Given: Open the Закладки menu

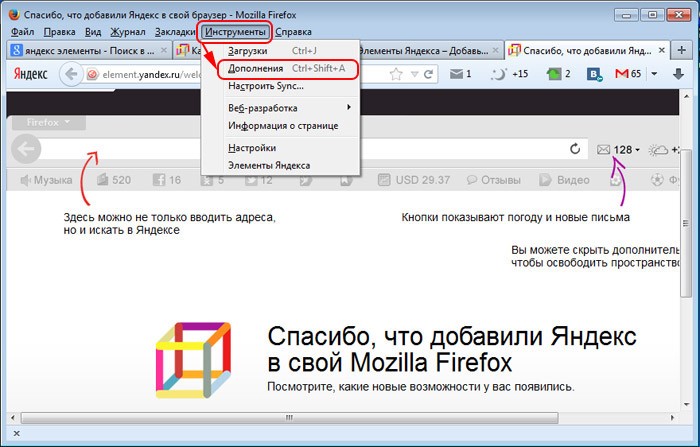Looking at the screenshot, I should pyautogui.click(x=175, y=32).
